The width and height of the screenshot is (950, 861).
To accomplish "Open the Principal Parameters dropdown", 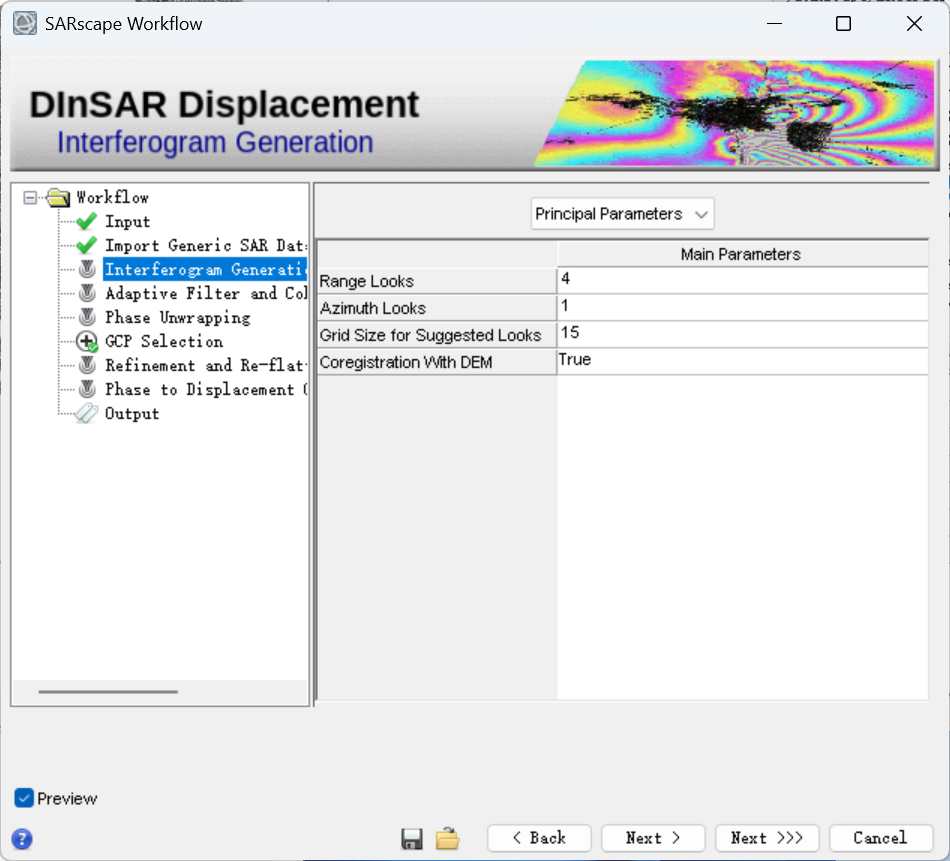I will tap(622, 214).
